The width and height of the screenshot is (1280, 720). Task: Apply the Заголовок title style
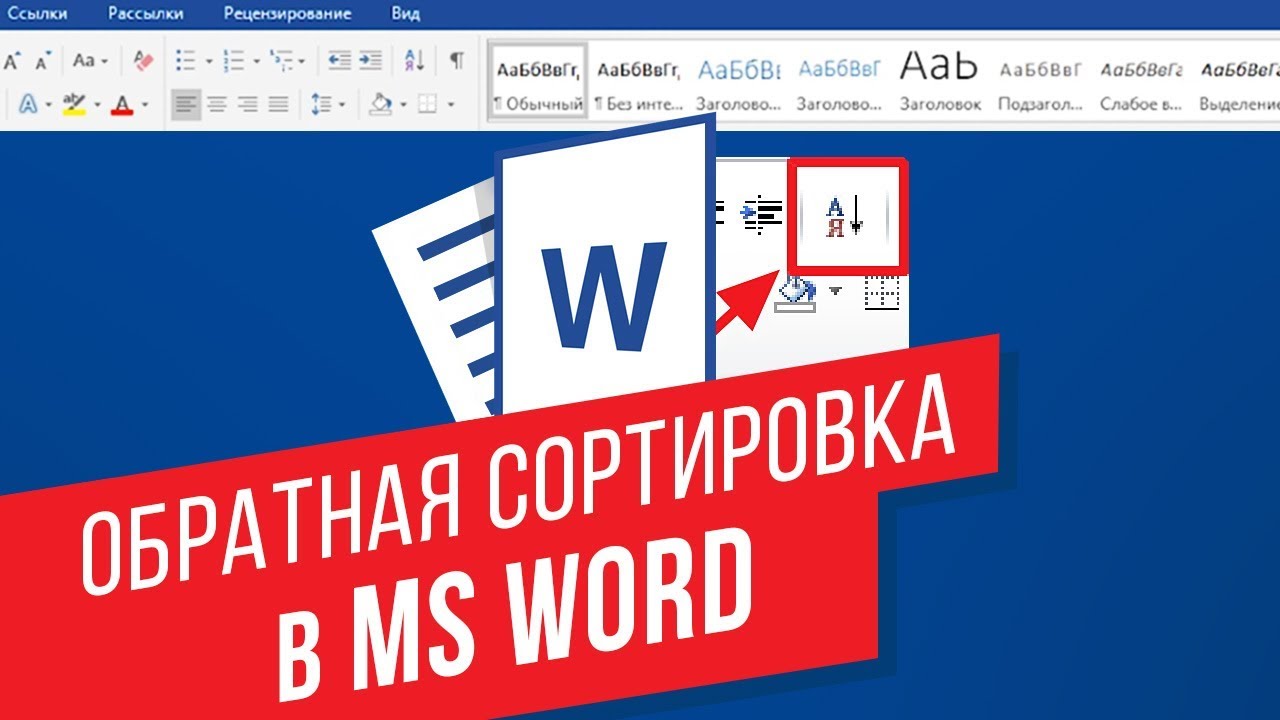[939, 82]
